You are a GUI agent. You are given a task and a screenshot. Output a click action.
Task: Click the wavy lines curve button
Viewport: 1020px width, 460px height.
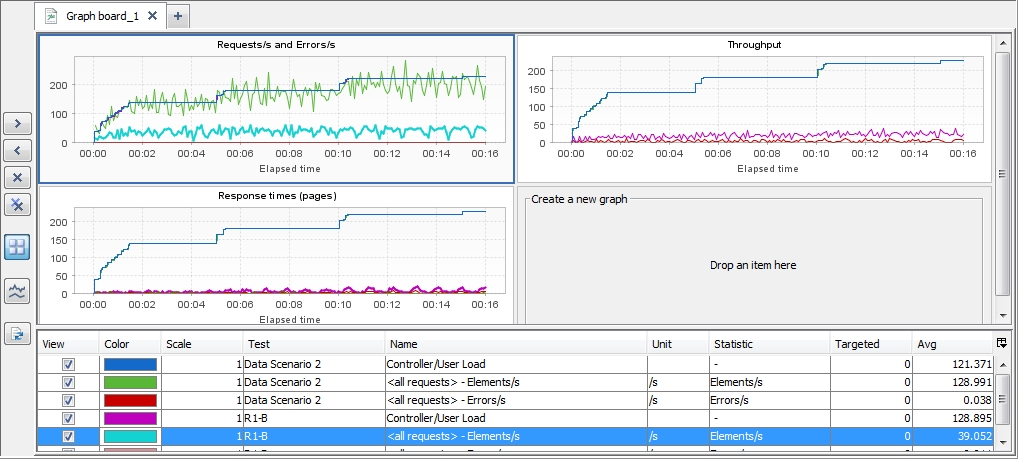tap(17, 291)
